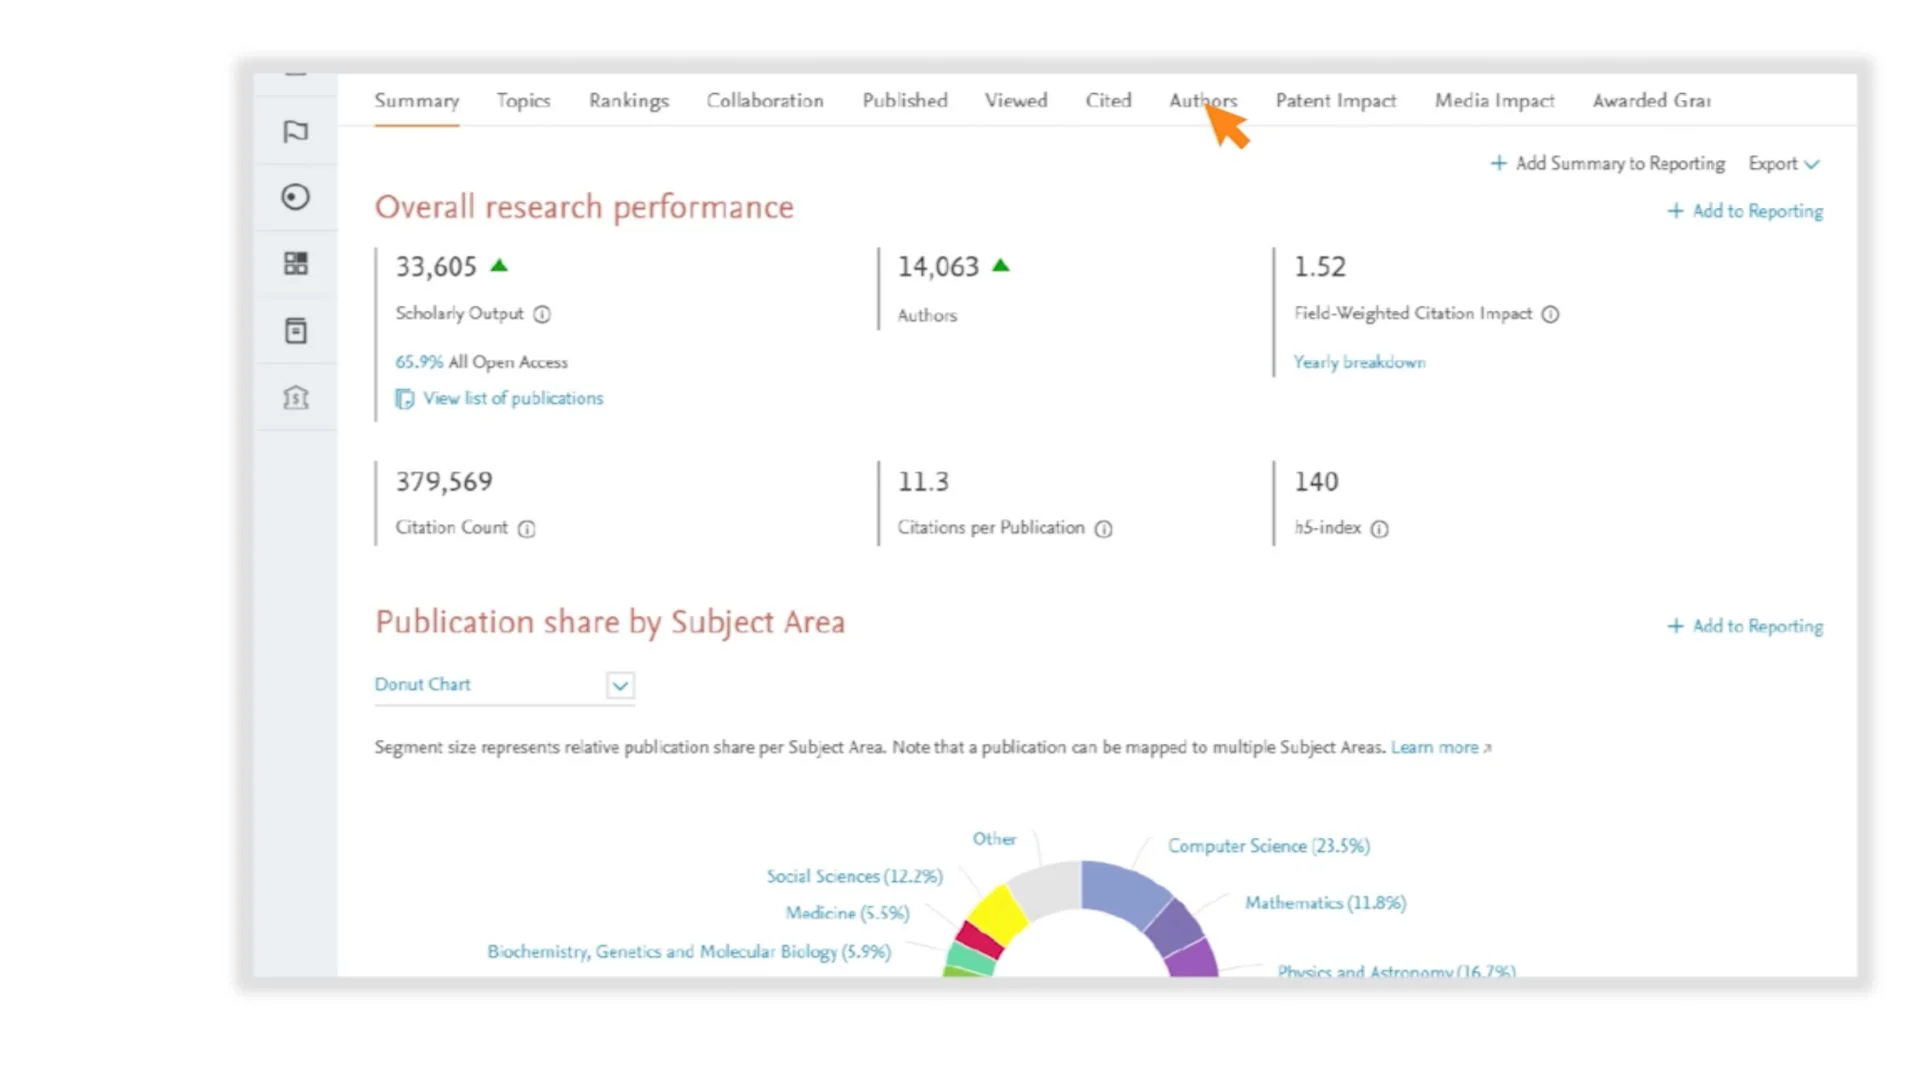Click info icon next to Citation Count

pos(527,529)
